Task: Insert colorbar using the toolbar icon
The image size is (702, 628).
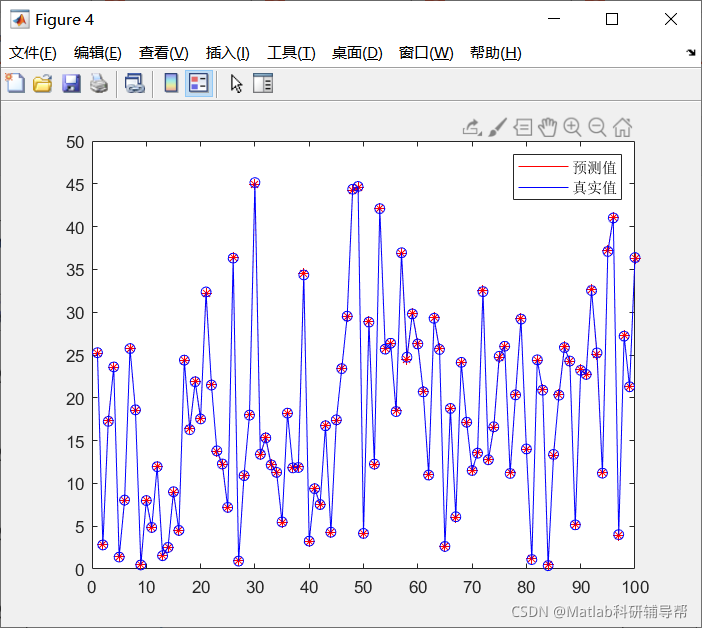Action: 171,83
